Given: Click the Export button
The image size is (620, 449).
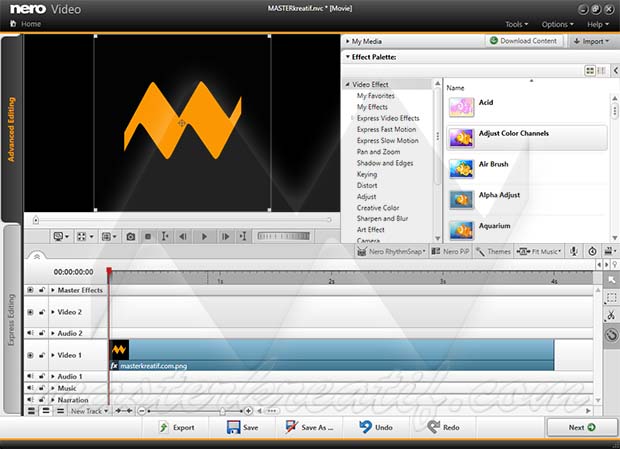Looking at the screenshot, I should tap(177, 427).
